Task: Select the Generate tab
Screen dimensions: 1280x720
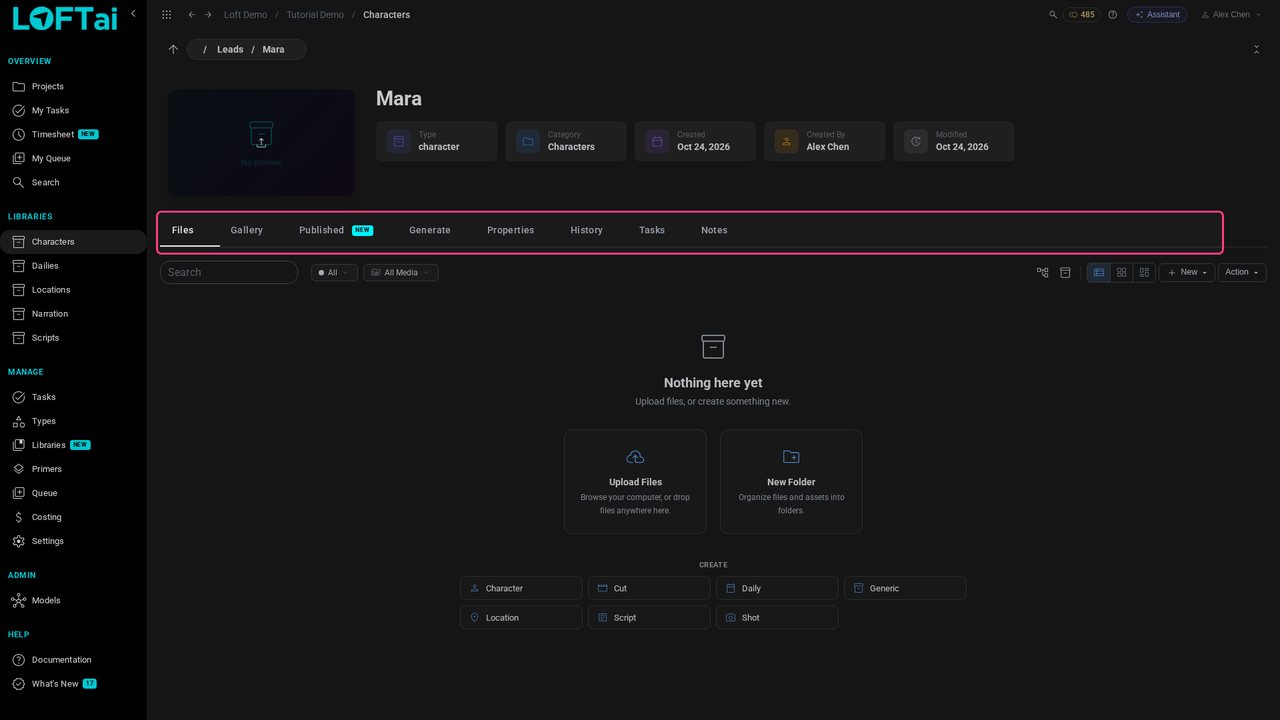Action: (x=430, y=230)
